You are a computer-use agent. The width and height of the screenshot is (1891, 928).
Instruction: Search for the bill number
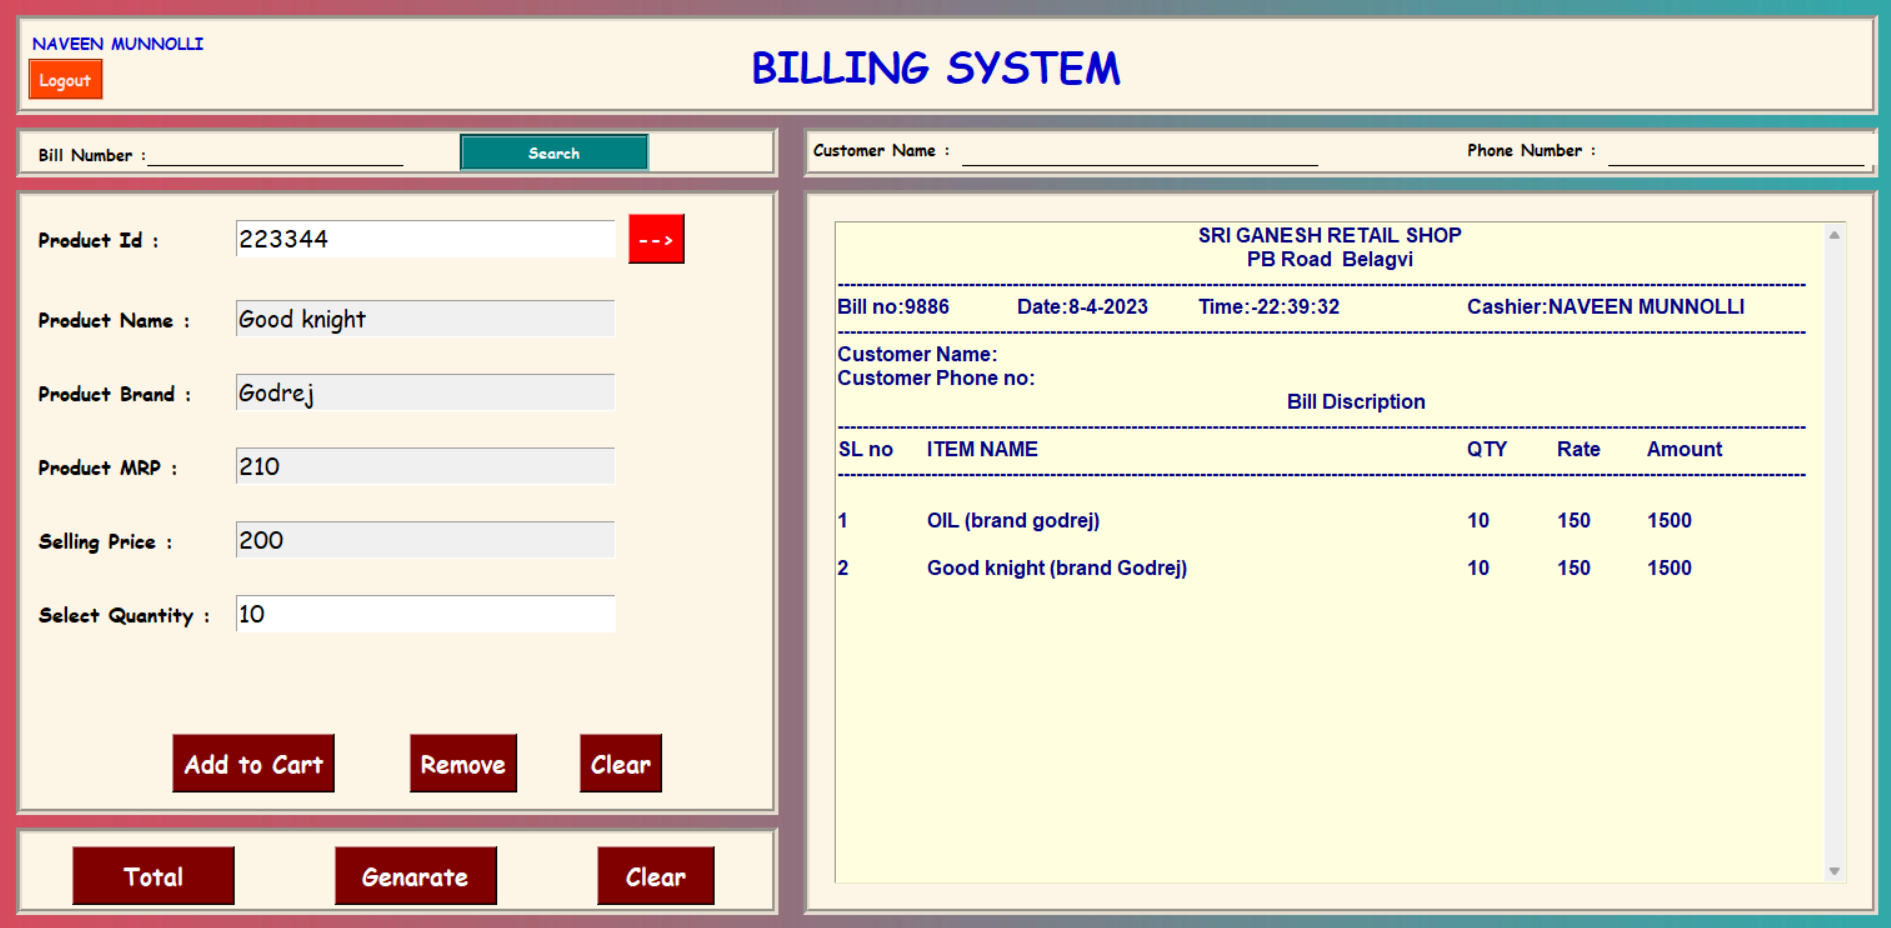[x=554, y=153]
